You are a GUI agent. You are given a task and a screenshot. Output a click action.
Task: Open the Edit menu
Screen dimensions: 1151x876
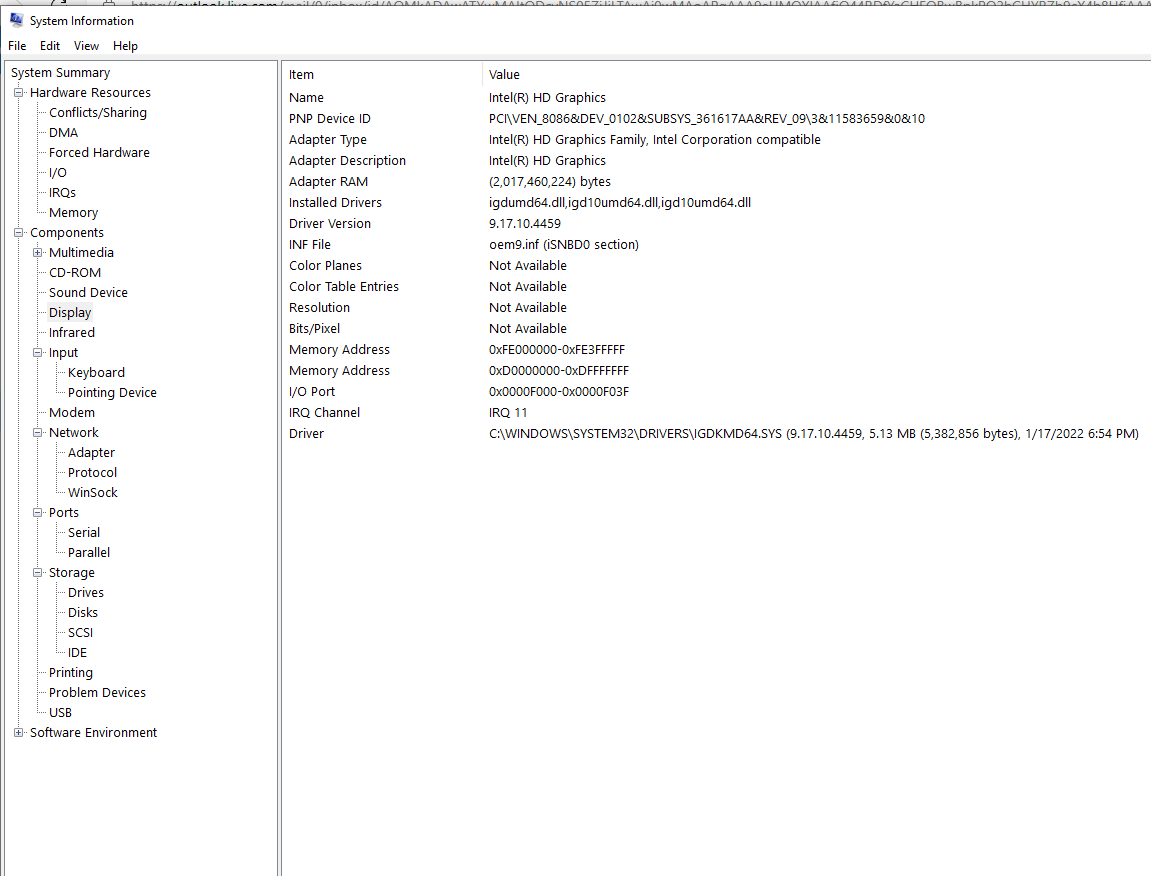50,46
